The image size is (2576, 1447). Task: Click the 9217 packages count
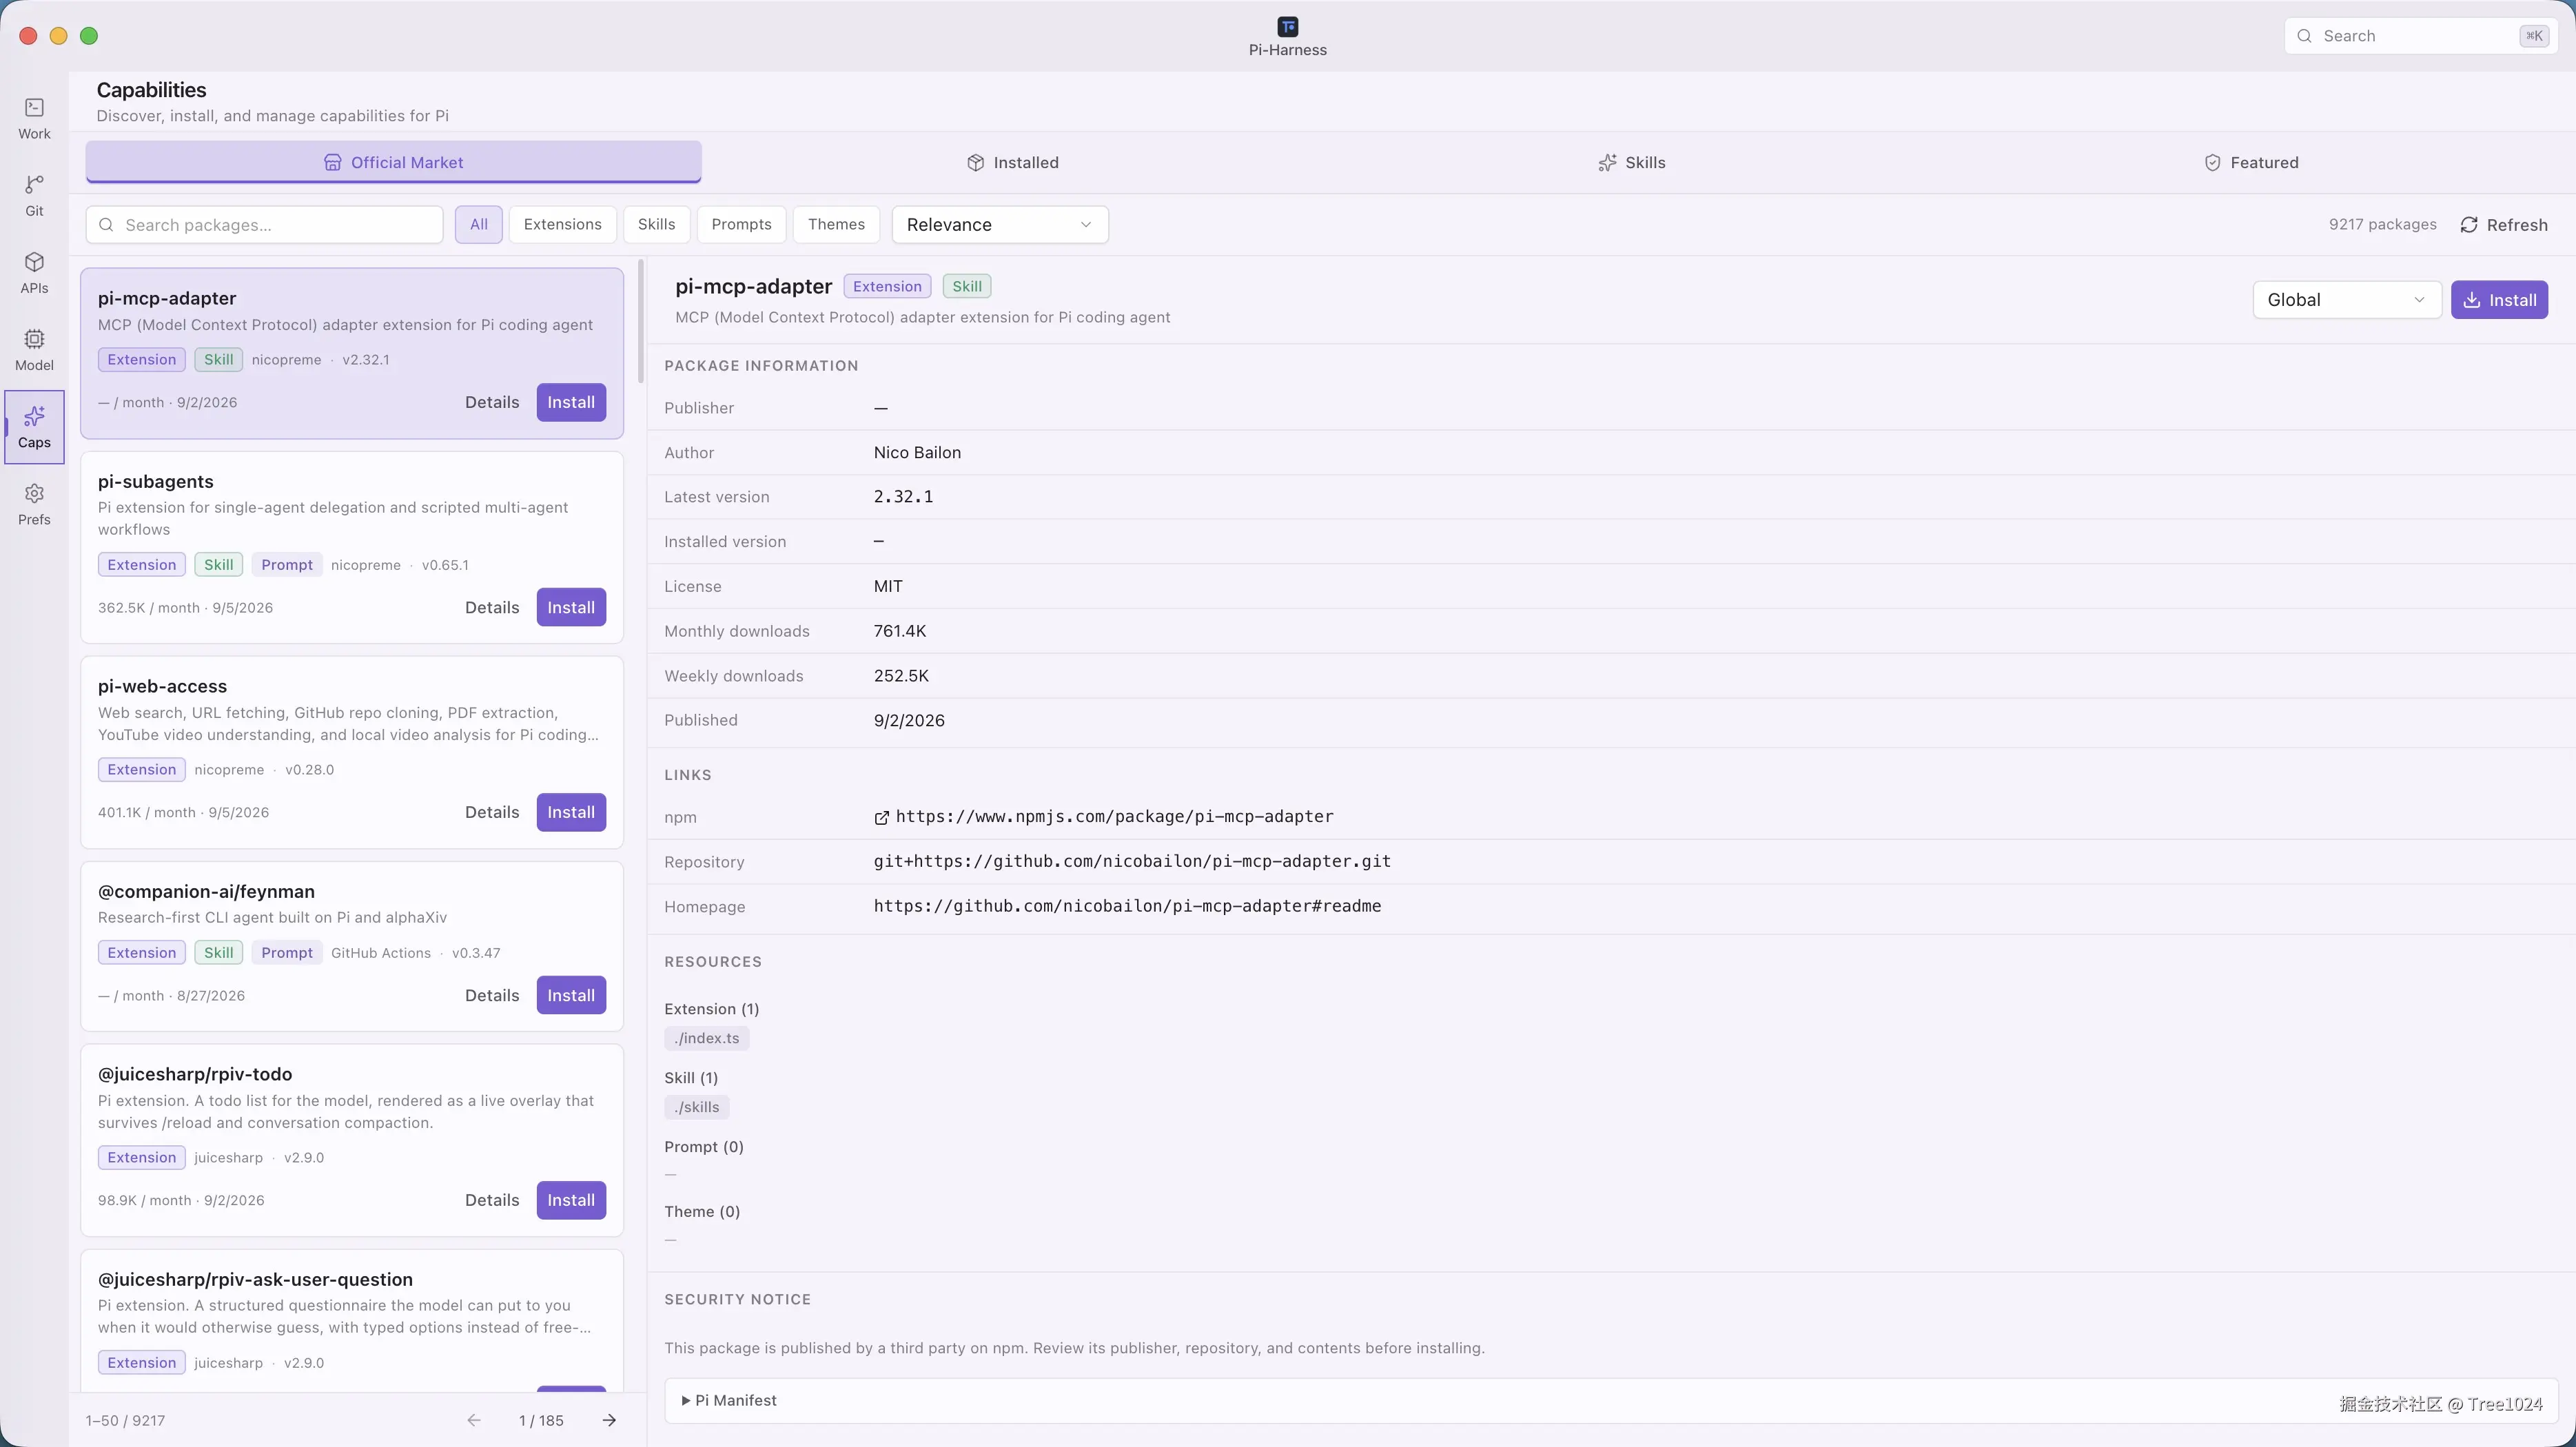pyautogui.click(x=2382, y=224)
